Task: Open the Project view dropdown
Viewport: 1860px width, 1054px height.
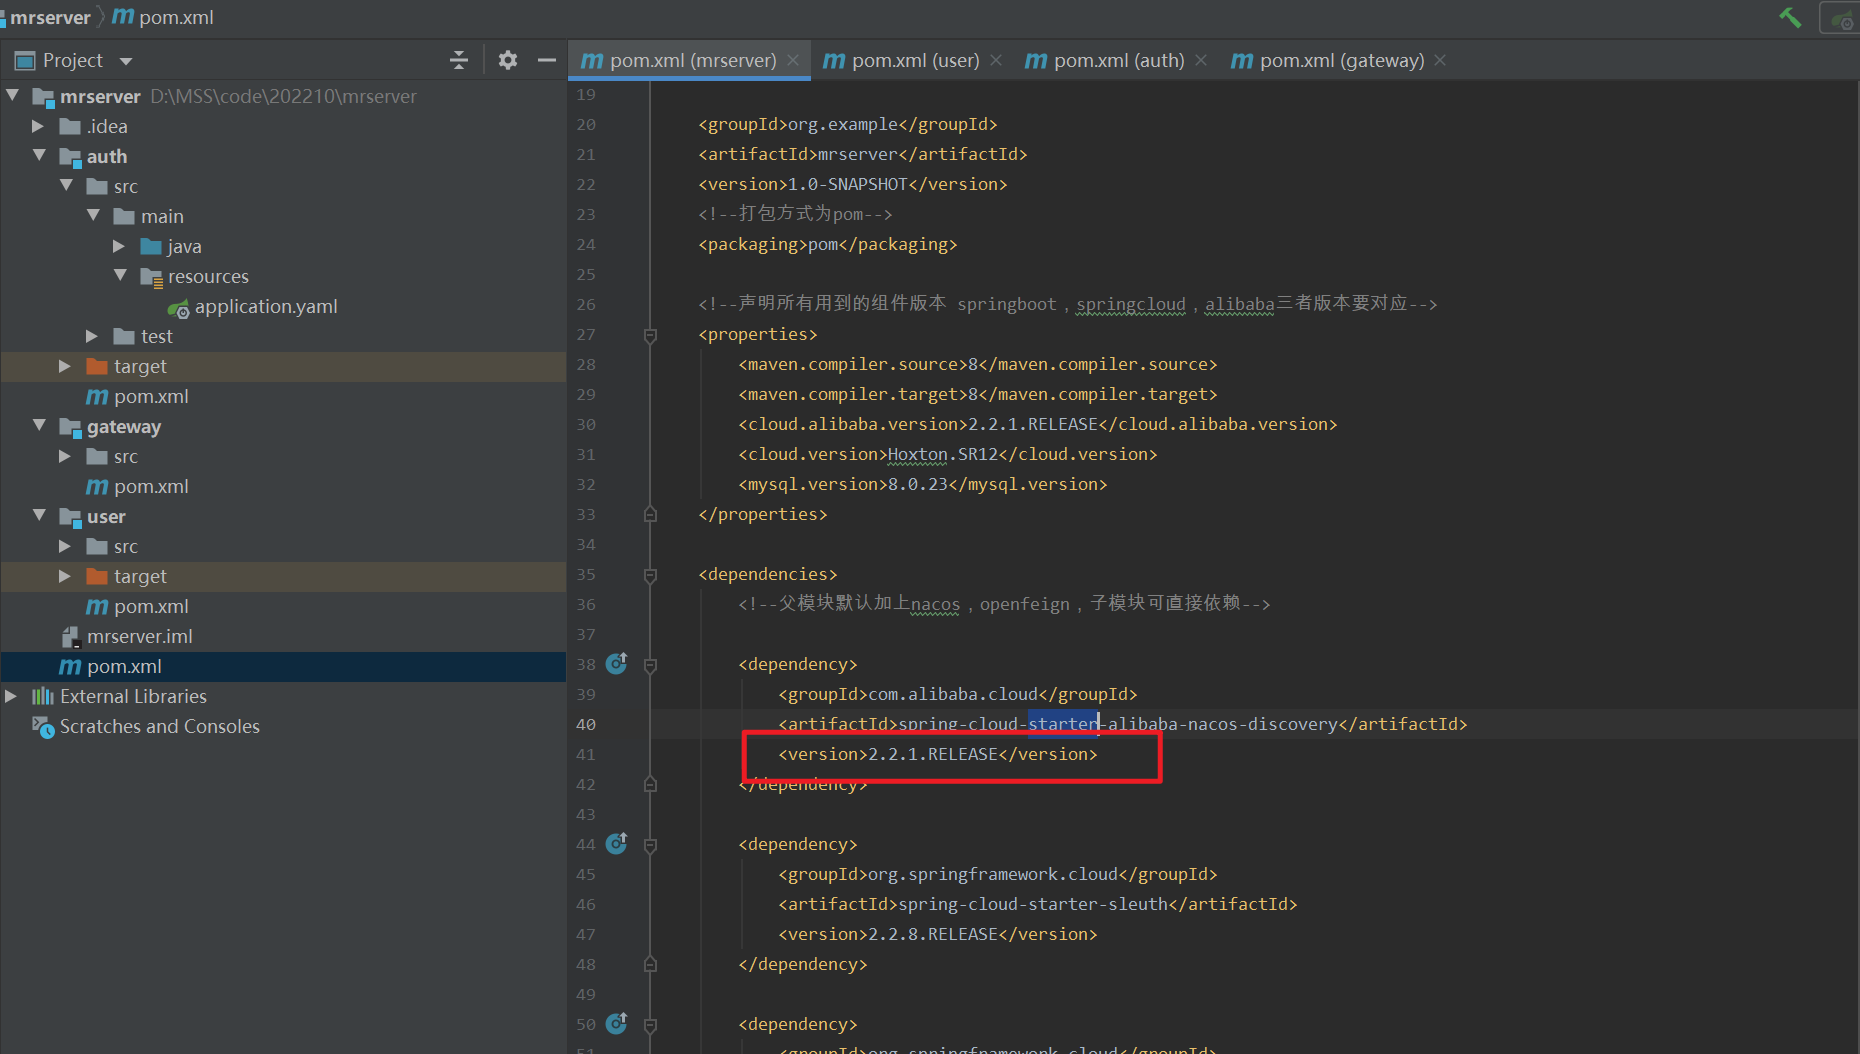Action: click(x=126, y=61)
